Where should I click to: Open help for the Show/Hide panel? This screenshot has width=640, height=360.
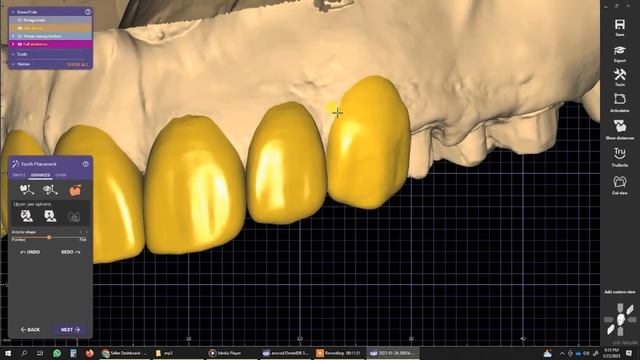(88, 12)
